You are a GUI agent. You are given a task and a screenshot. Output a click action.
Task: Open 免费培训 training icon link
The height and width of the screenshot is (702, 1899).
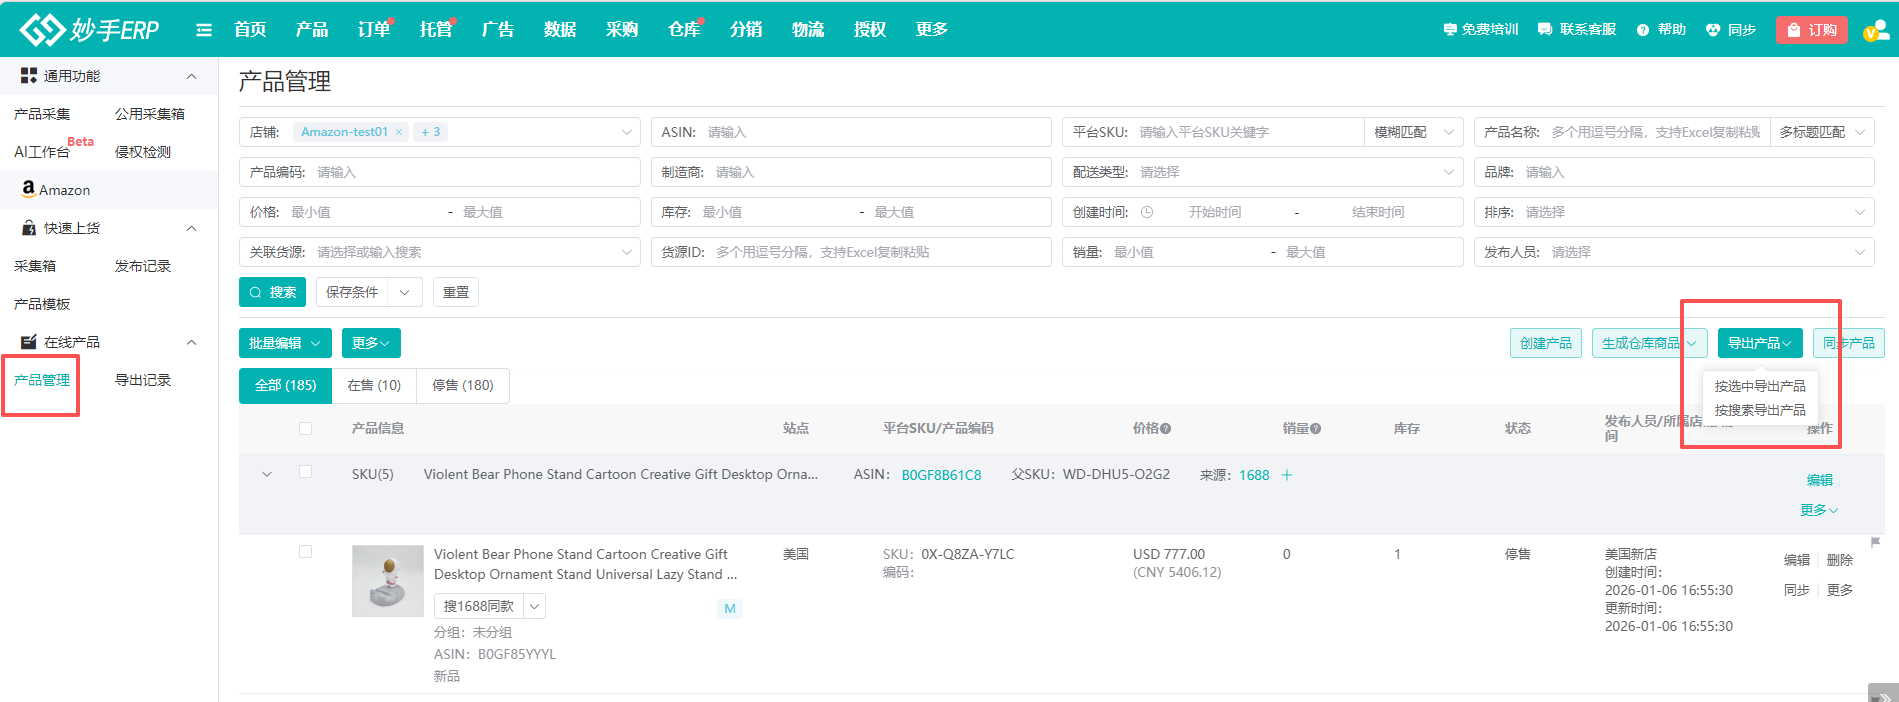[1450, 30]
